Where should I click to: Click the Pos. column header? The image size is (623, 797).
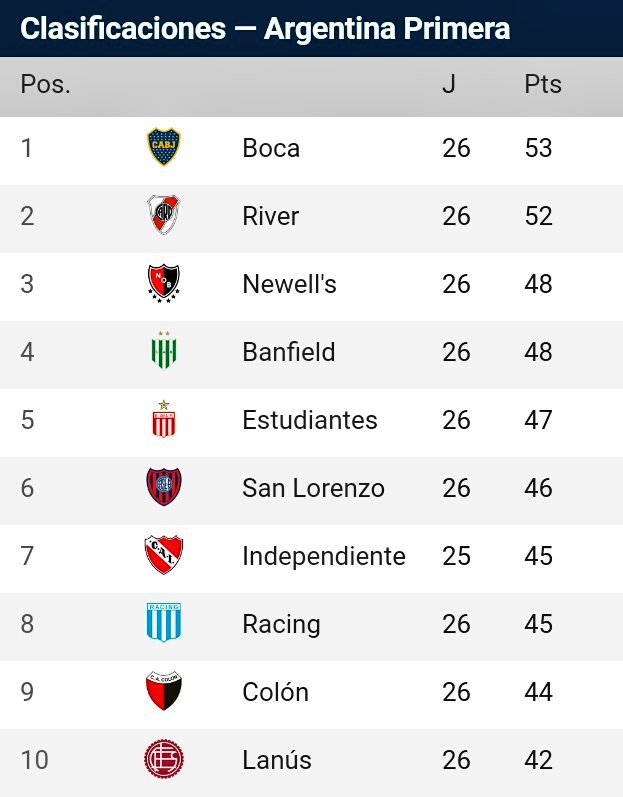click(x=45, y=84)
